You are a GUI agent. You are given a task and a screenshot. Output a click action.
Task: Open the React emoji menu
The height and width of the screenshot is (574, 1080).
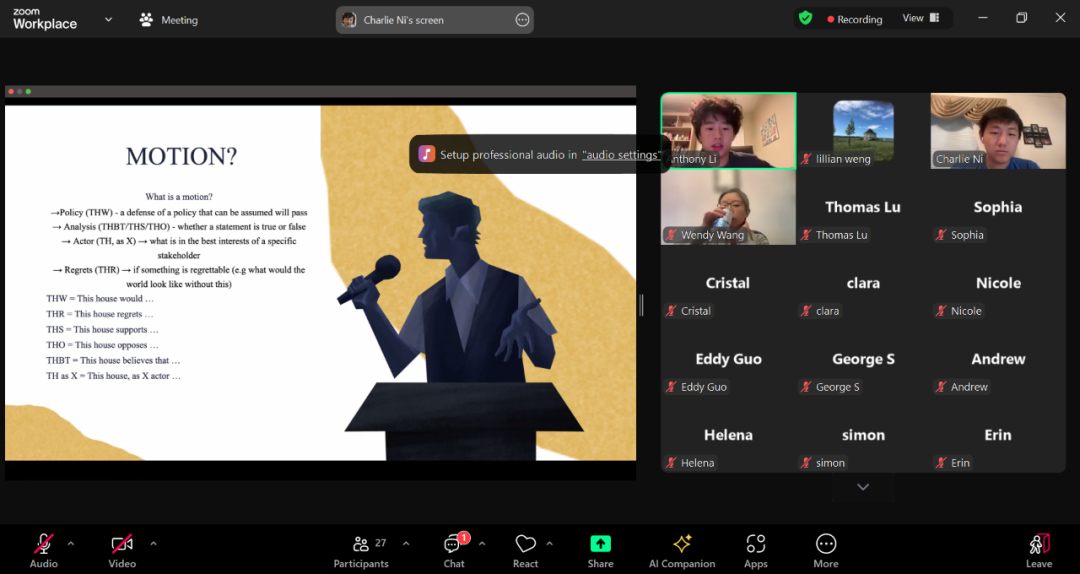pyautogui.click(x=526, y=551)
